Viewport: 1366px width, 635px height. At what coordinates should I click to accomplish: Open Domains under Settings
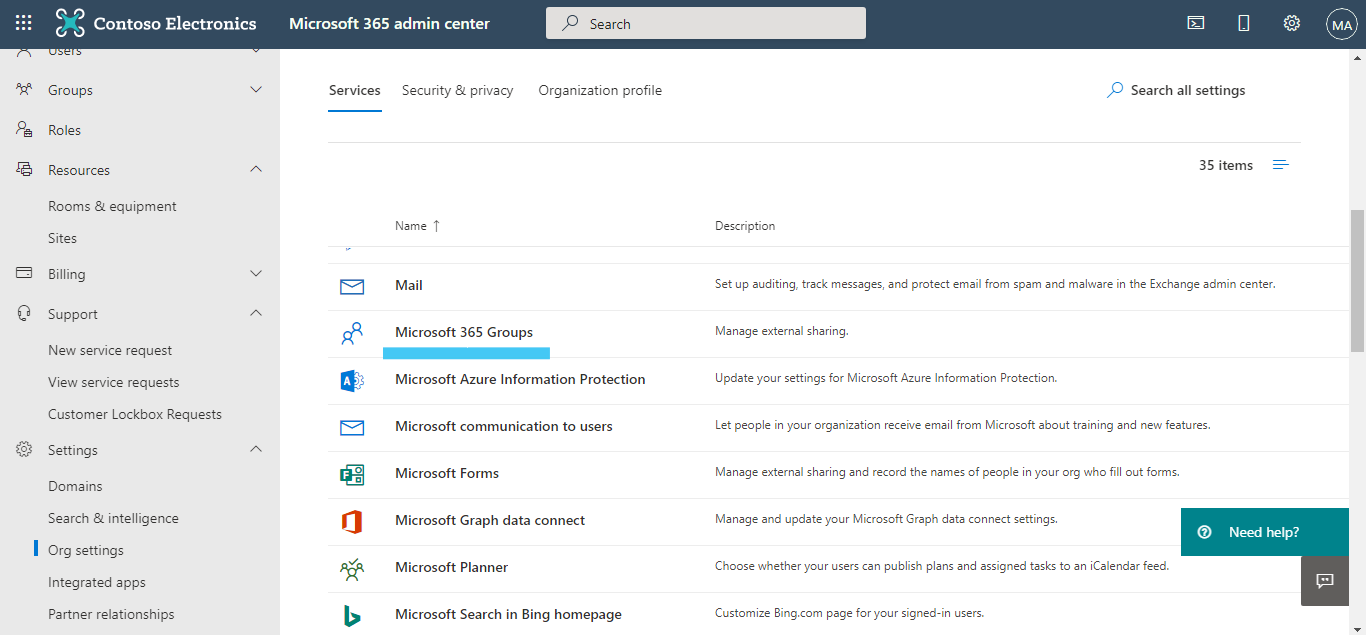pyautogui.click(x=75, y=486)
